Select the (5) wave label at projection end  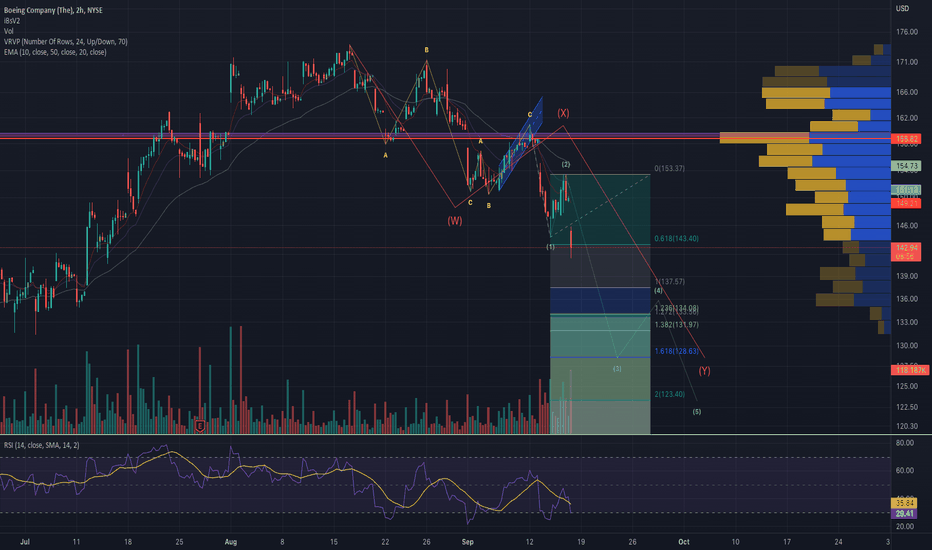tap(697, 411)
